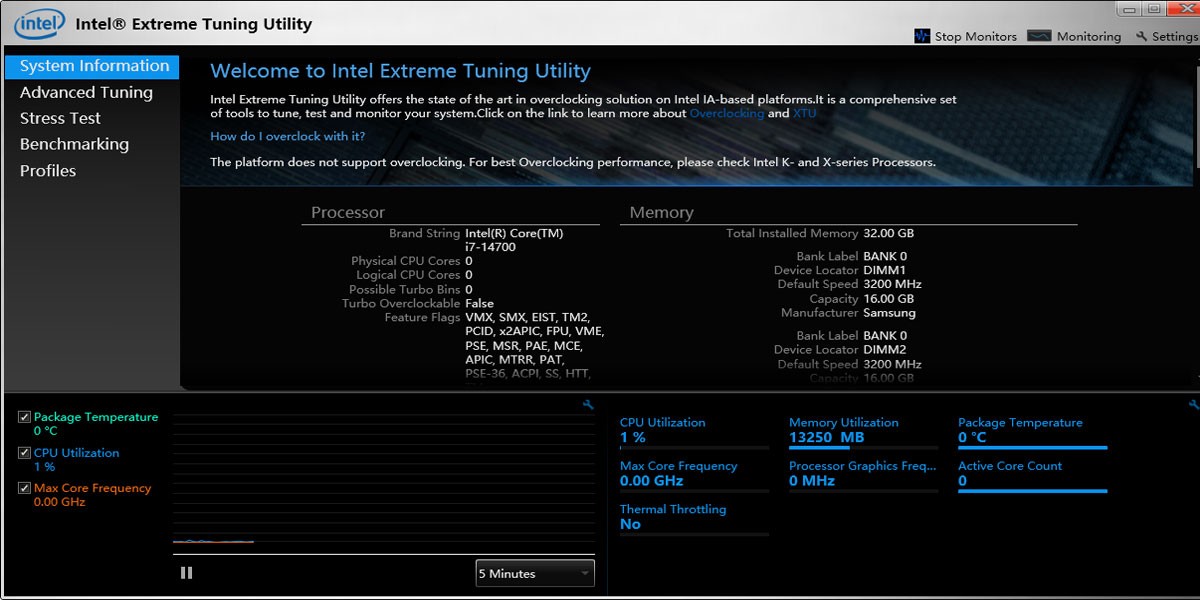Click Turbo Overclockable value False

coord(479,303)
